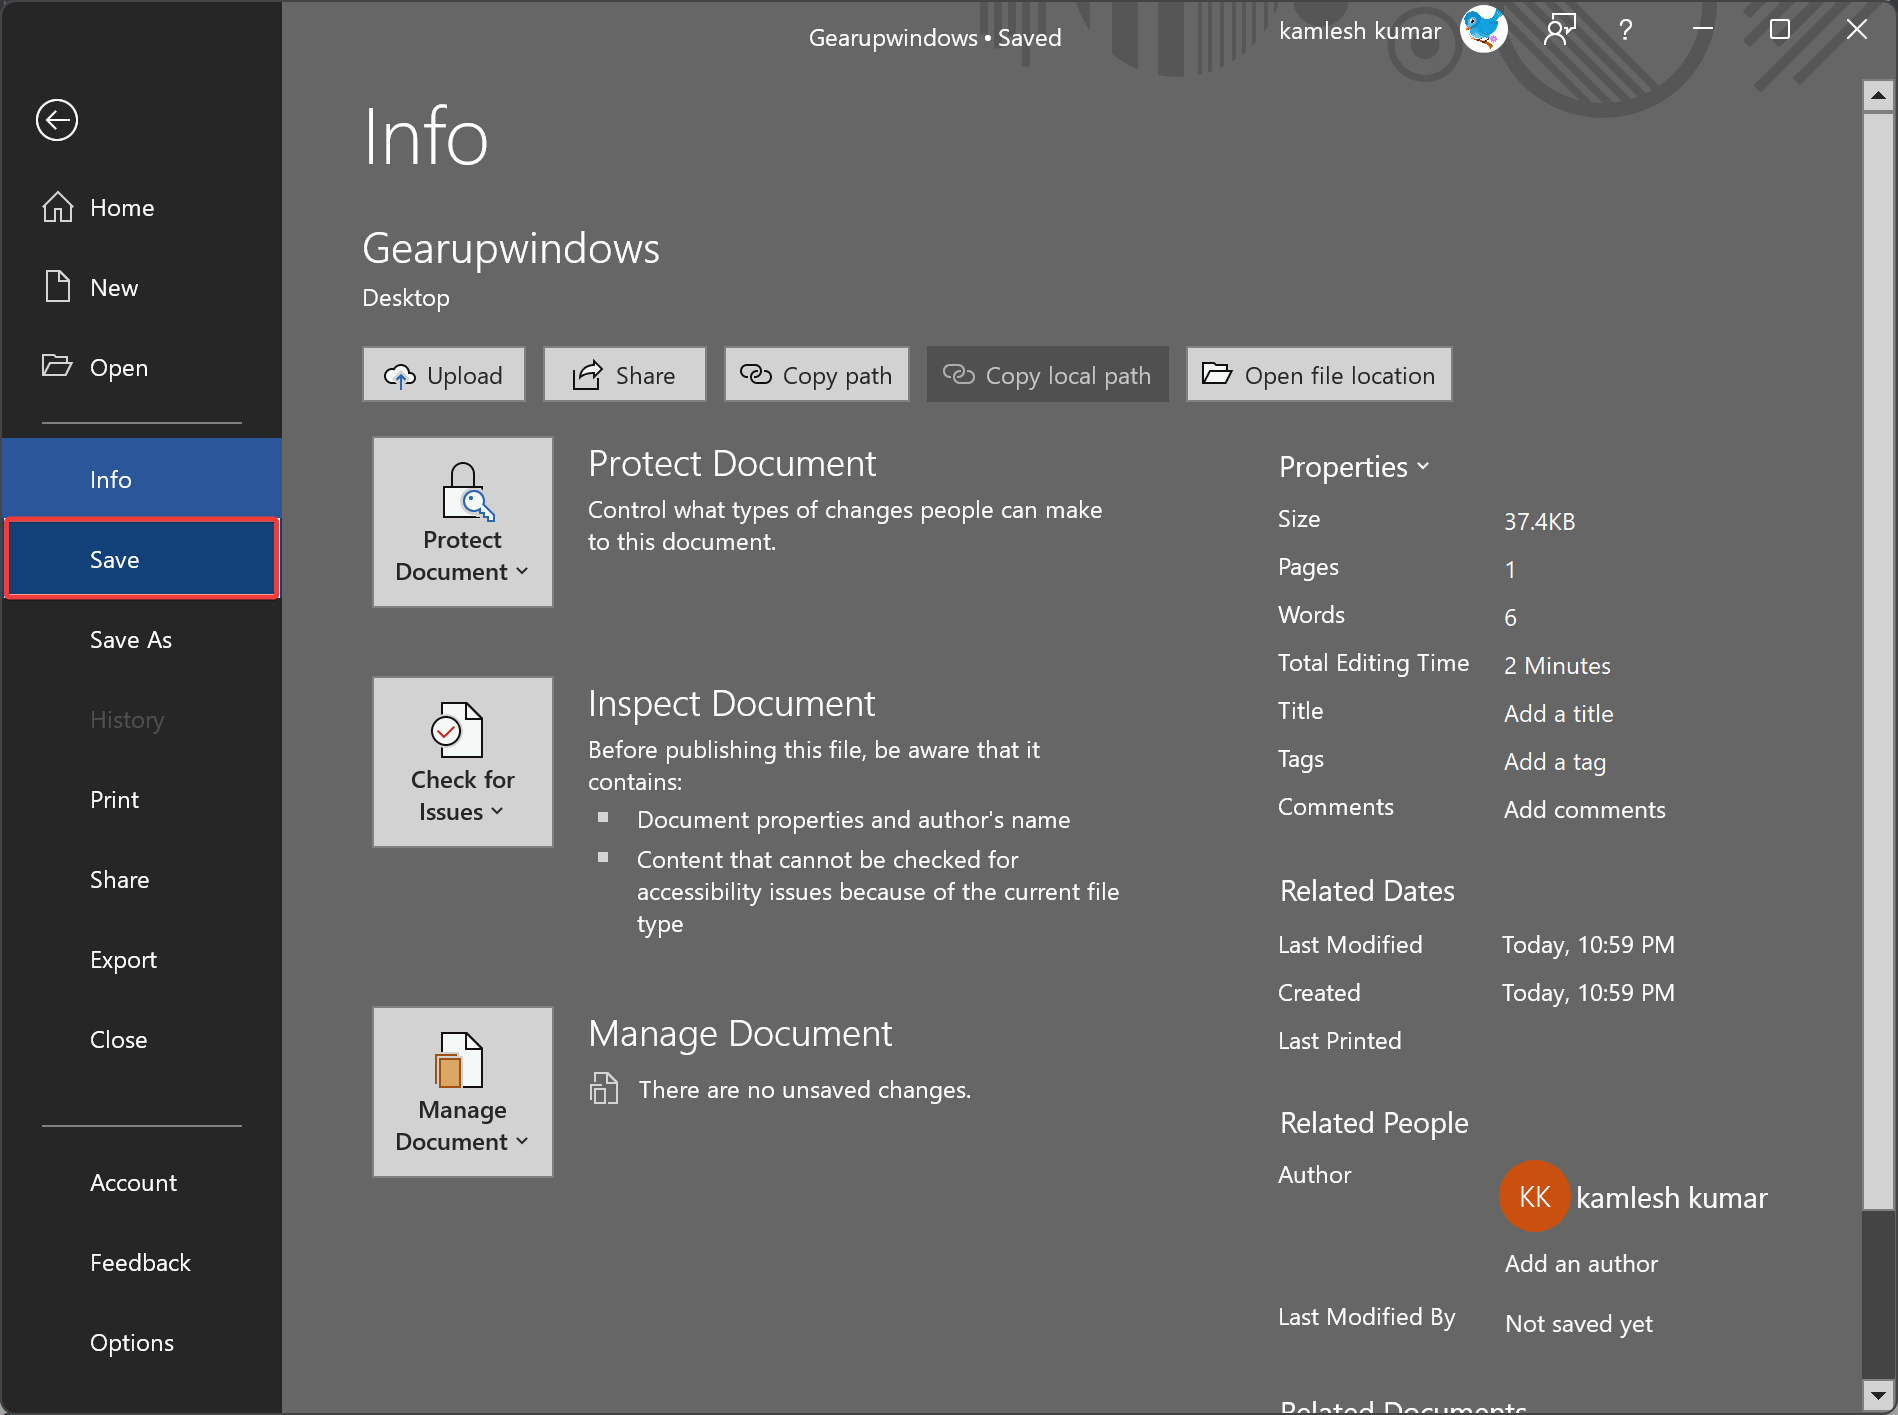
Task: Open Word Options
Action: pyautogui.click(x=141, y=1343)
